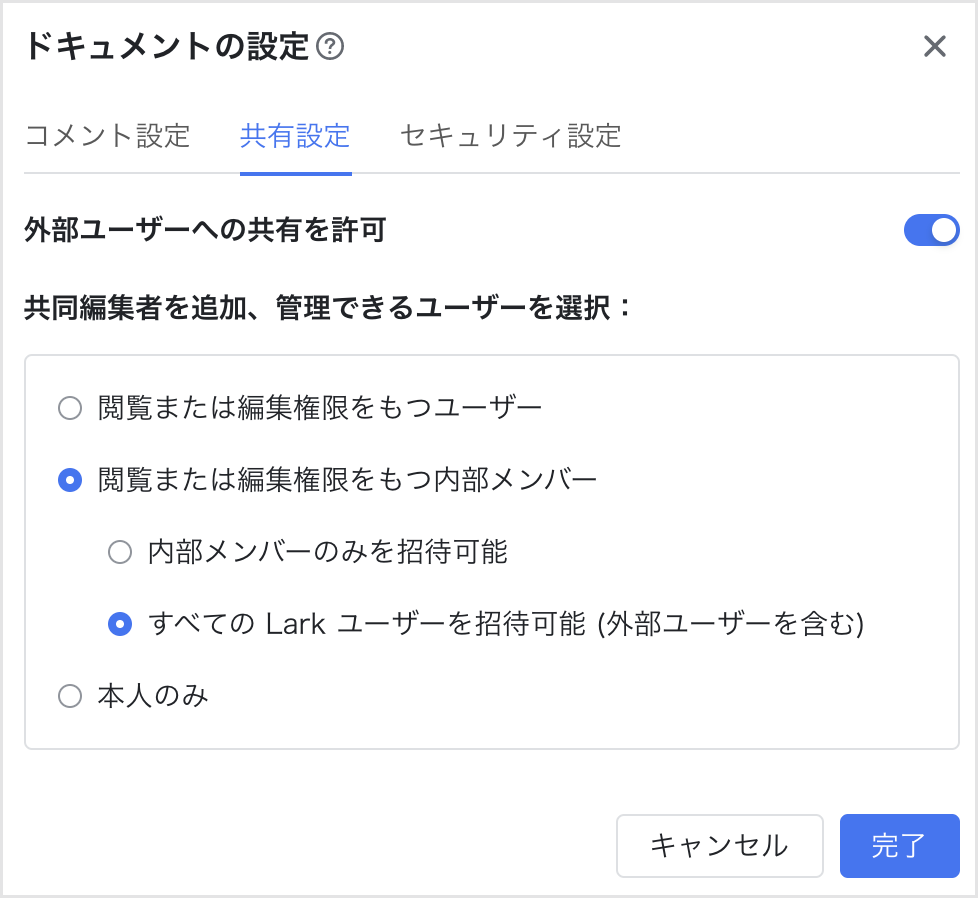Select the 本人のみ radio circle

[70, 696]
